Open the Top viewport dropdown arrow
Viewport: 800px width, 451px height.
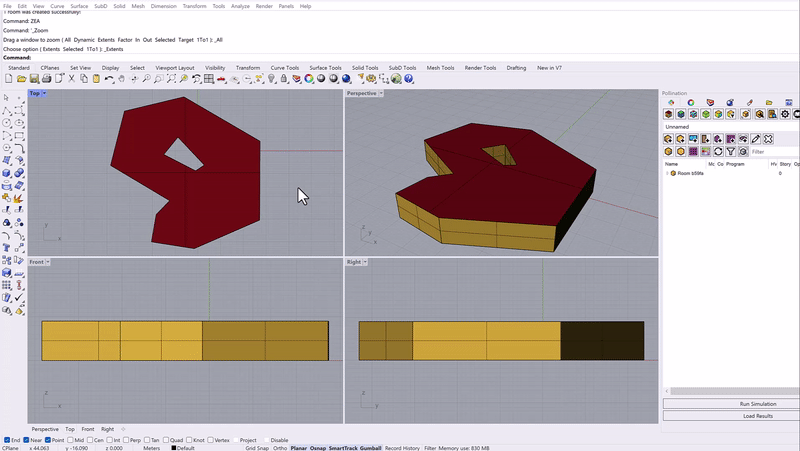[x=45, y=93]
